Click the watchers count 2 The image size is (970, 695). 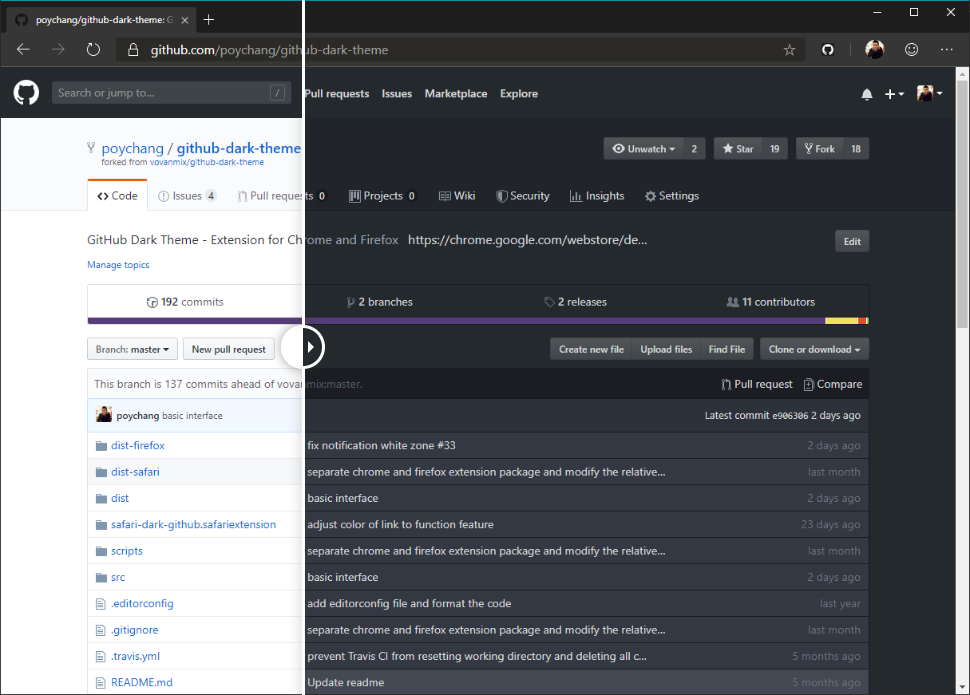(x=694, y=149)
